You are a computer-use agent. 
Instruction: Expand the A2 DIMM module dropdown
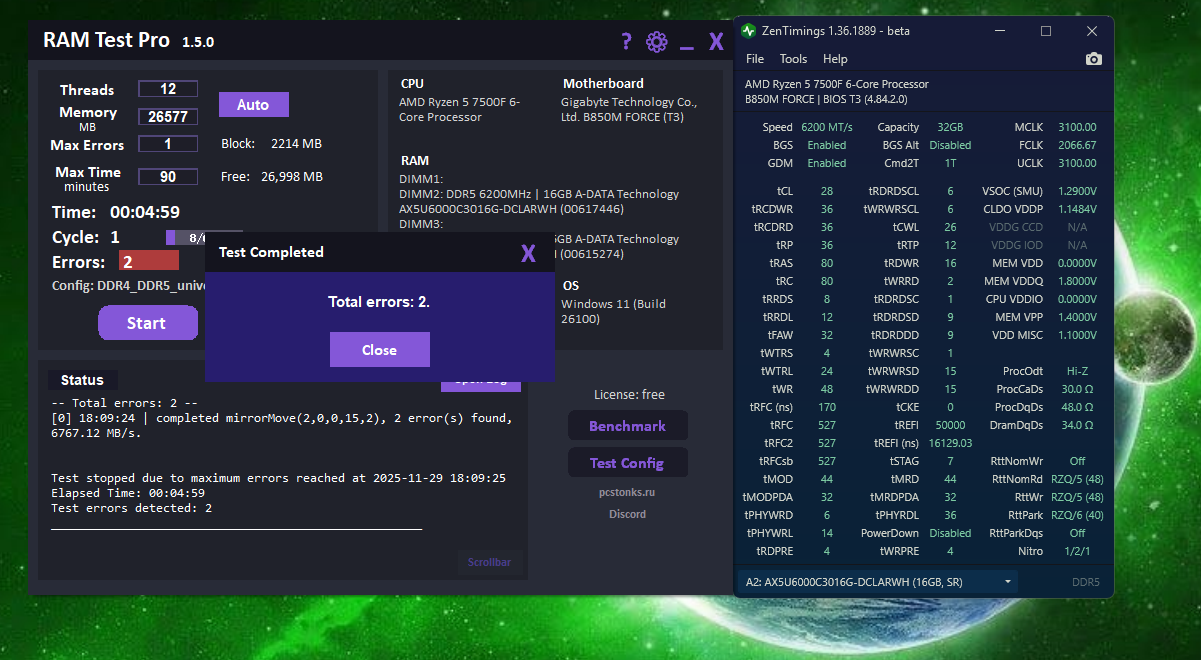point(877,581)
